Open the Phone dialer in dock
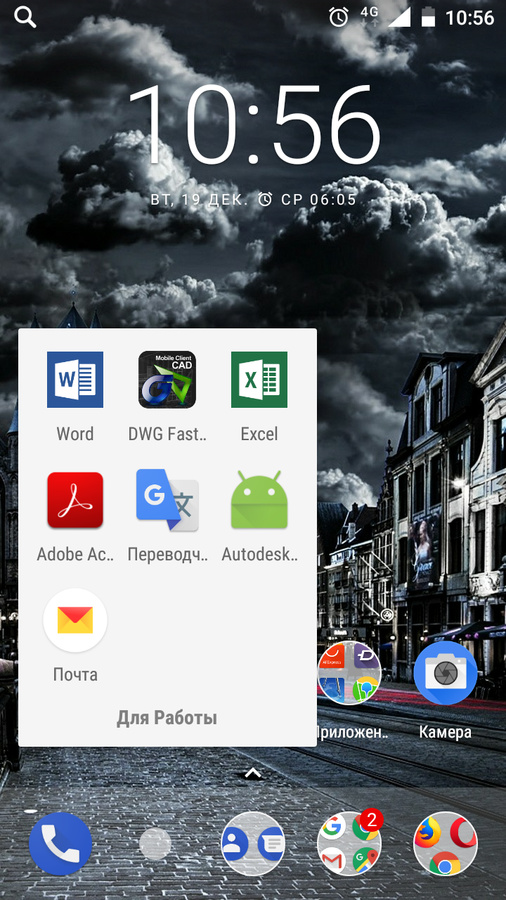Image resolution: width=506 pixels, height=900 pixels. 60,844
